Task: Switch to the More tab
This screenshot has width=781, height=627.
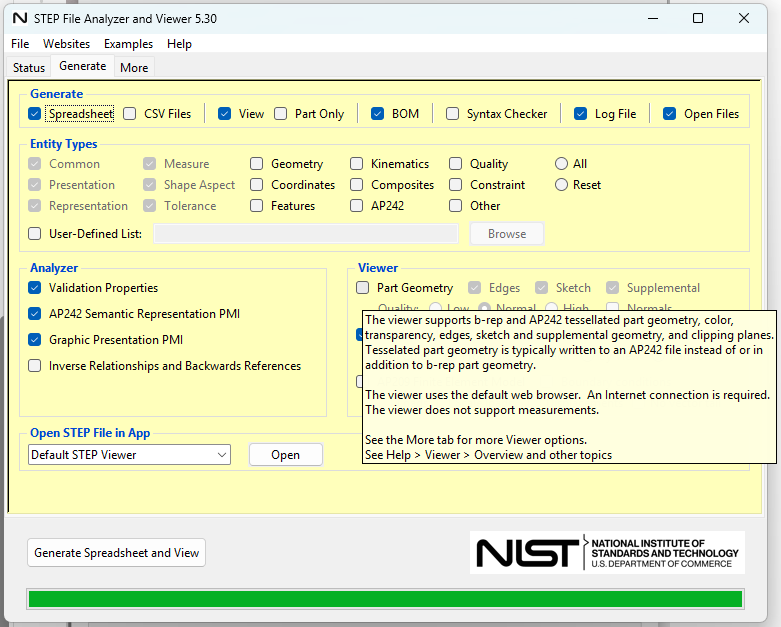Action: coord(133,68)
